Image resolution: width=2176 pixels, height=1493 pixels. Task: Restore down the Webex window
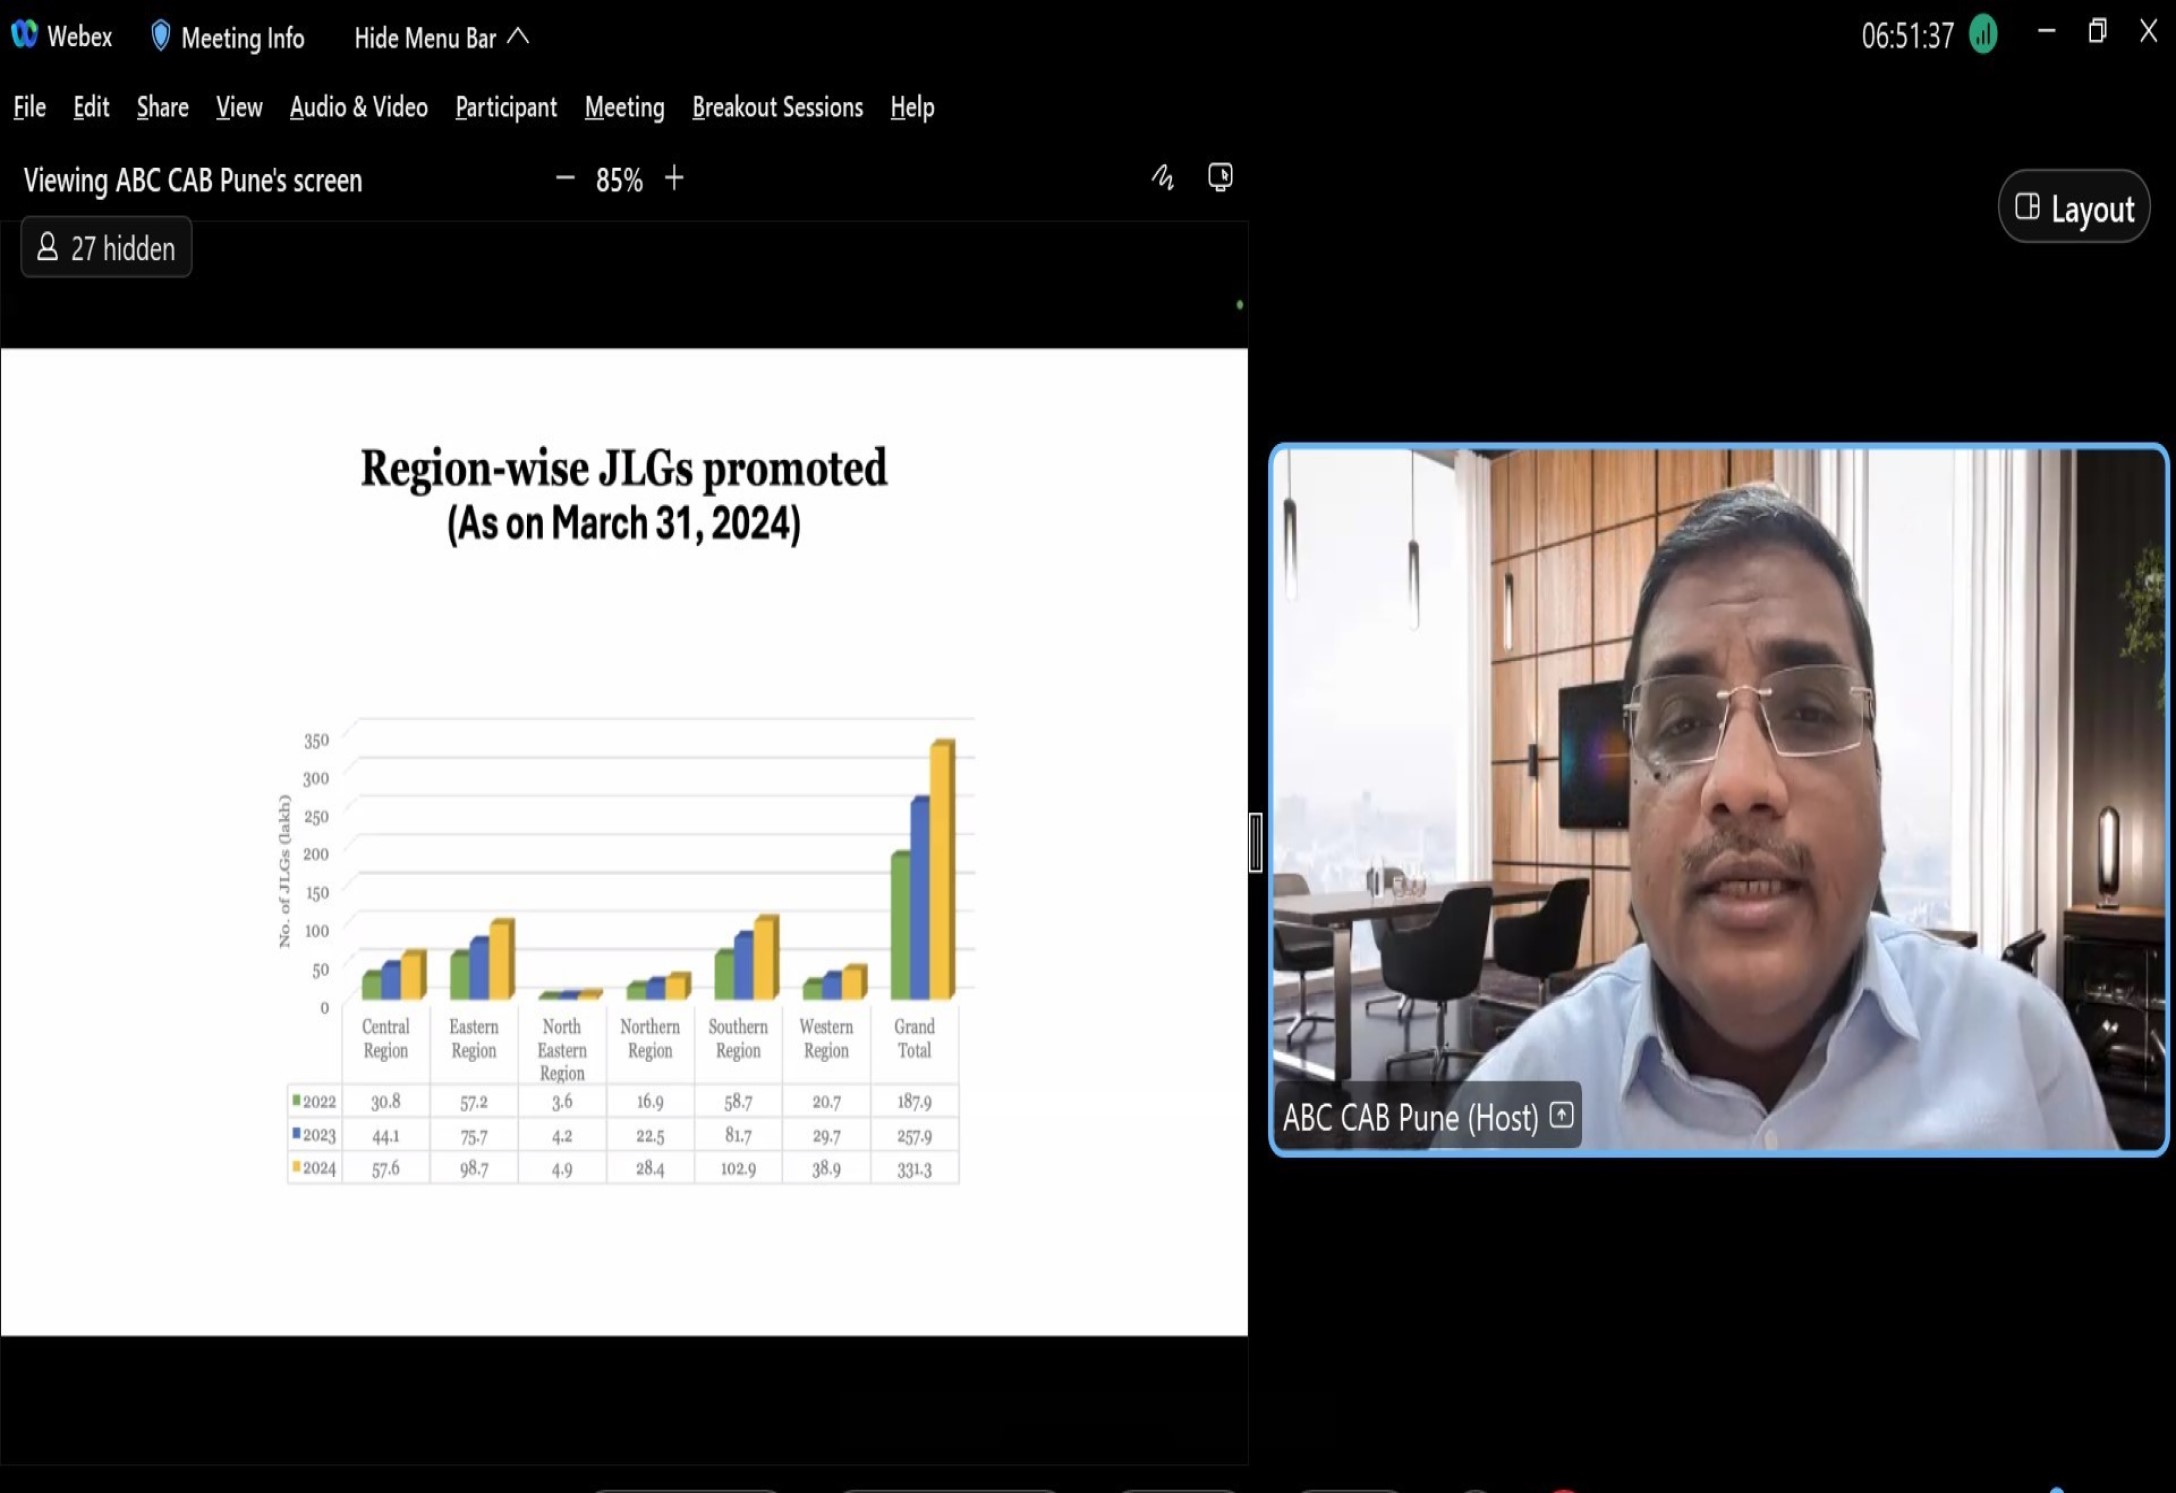pyautogui.click(x=2097, y=32)
